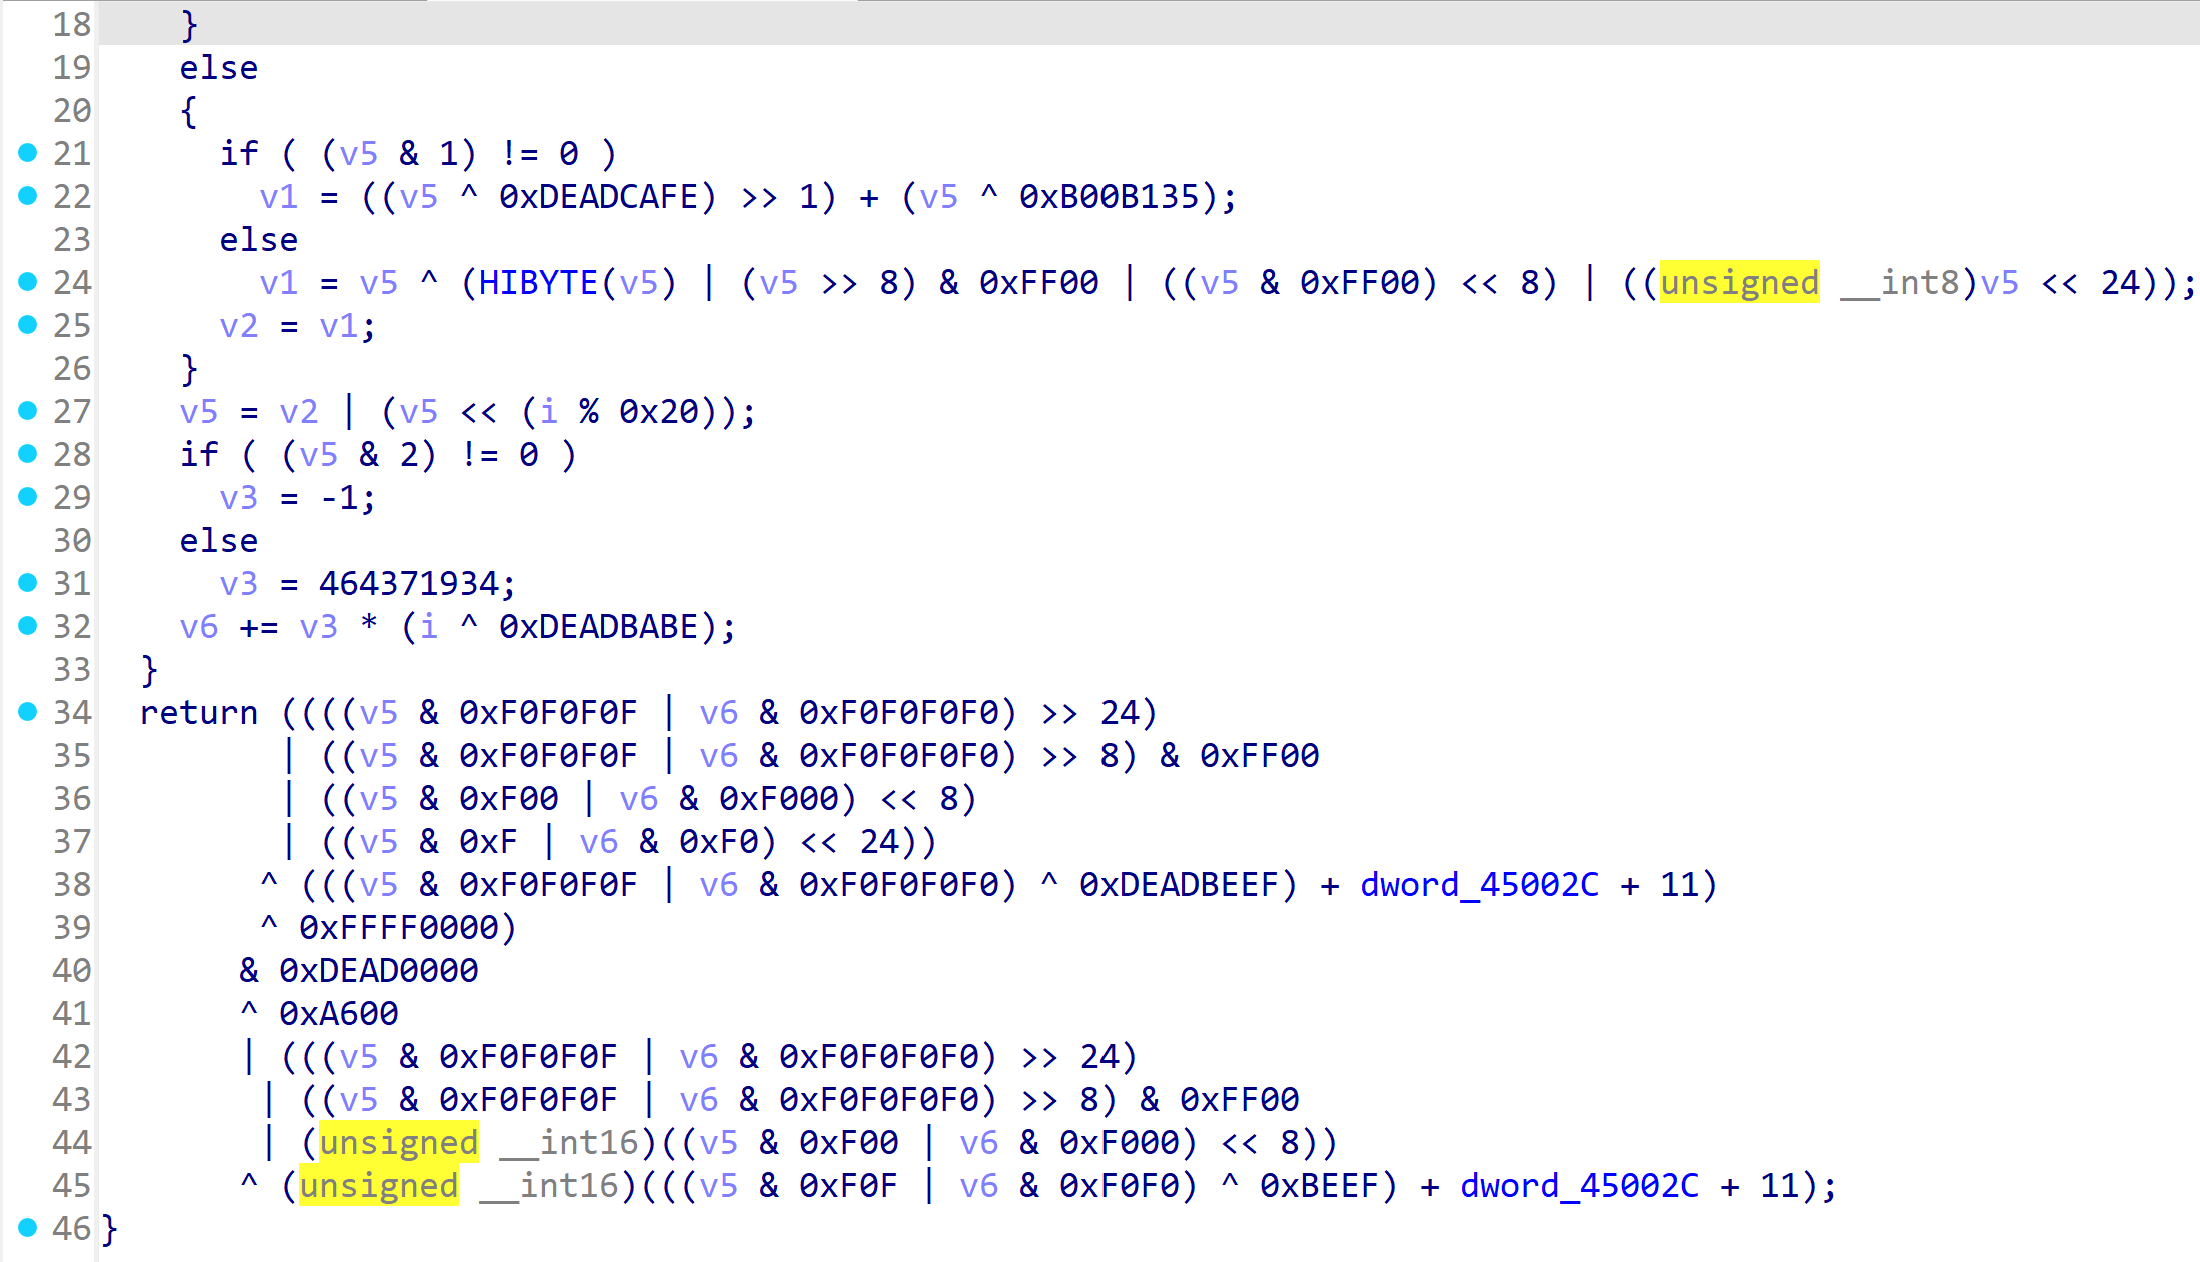Toggle breakpoint dot on line 34
Screen dimensions: 2200x1262
28,711
